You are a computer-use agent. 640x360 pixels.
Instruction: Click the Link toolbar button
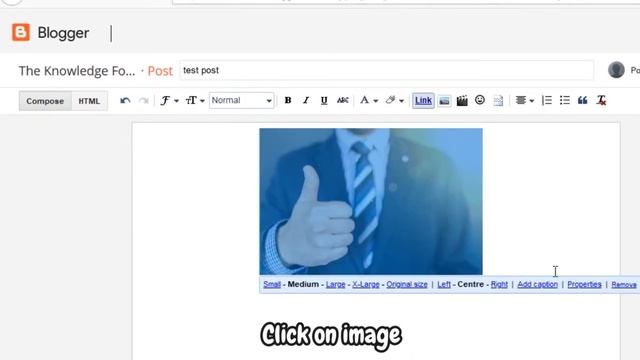[x=423, y=100]
